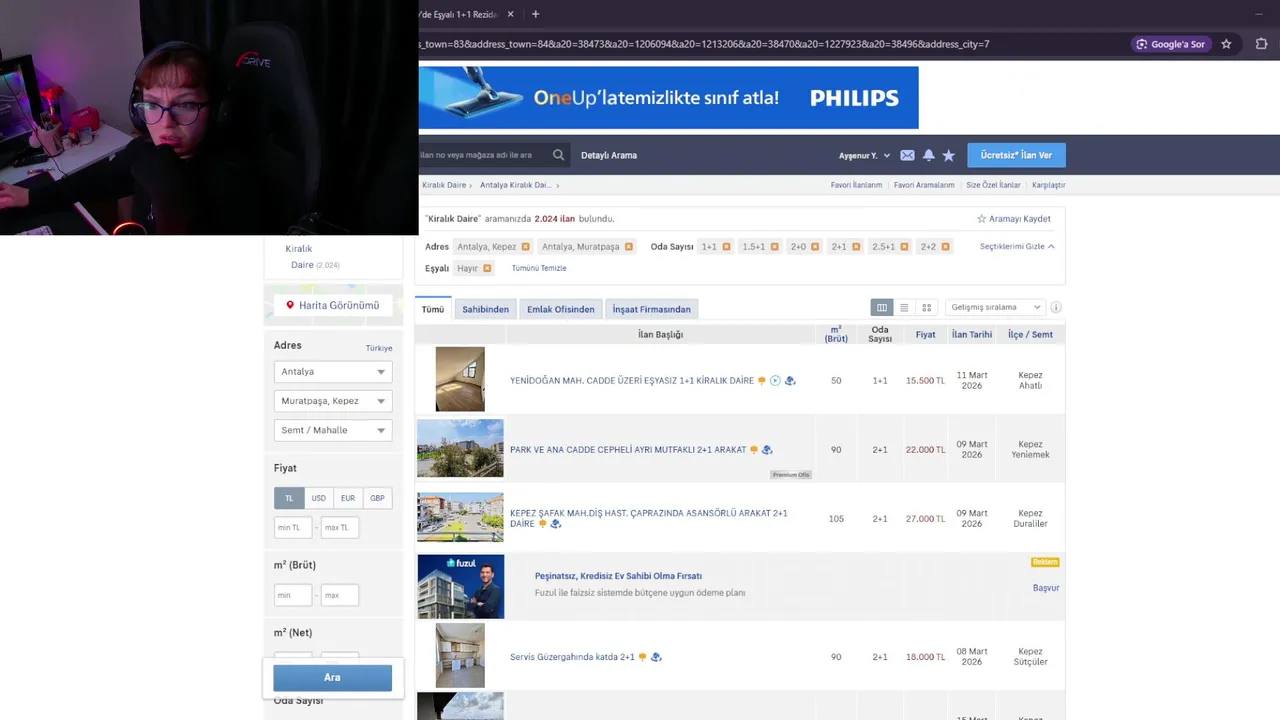Remove the 2+1 room filter tag
This screenshot has height=720, width=1280.
[x=856, y=247]
